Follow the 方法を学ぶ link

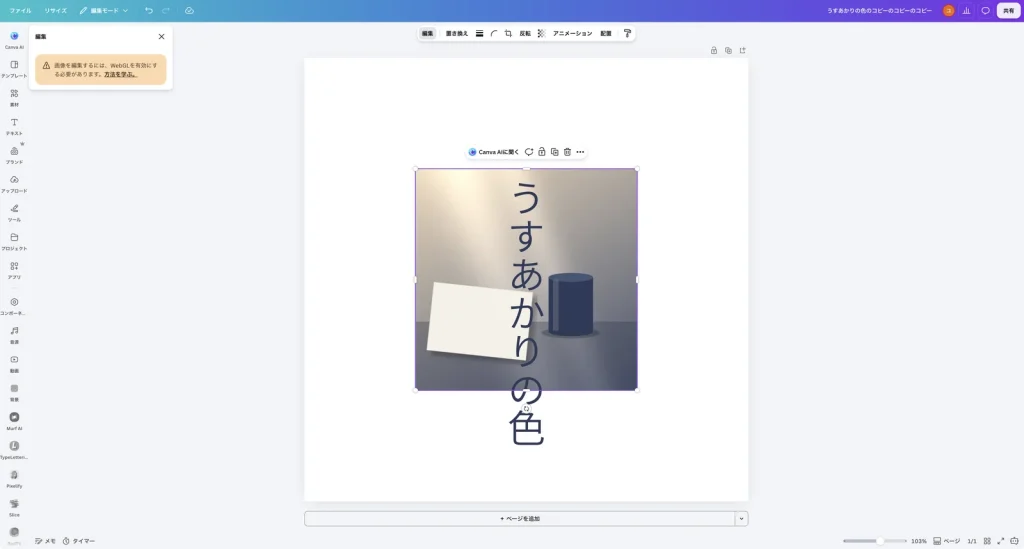pos(120,74)
